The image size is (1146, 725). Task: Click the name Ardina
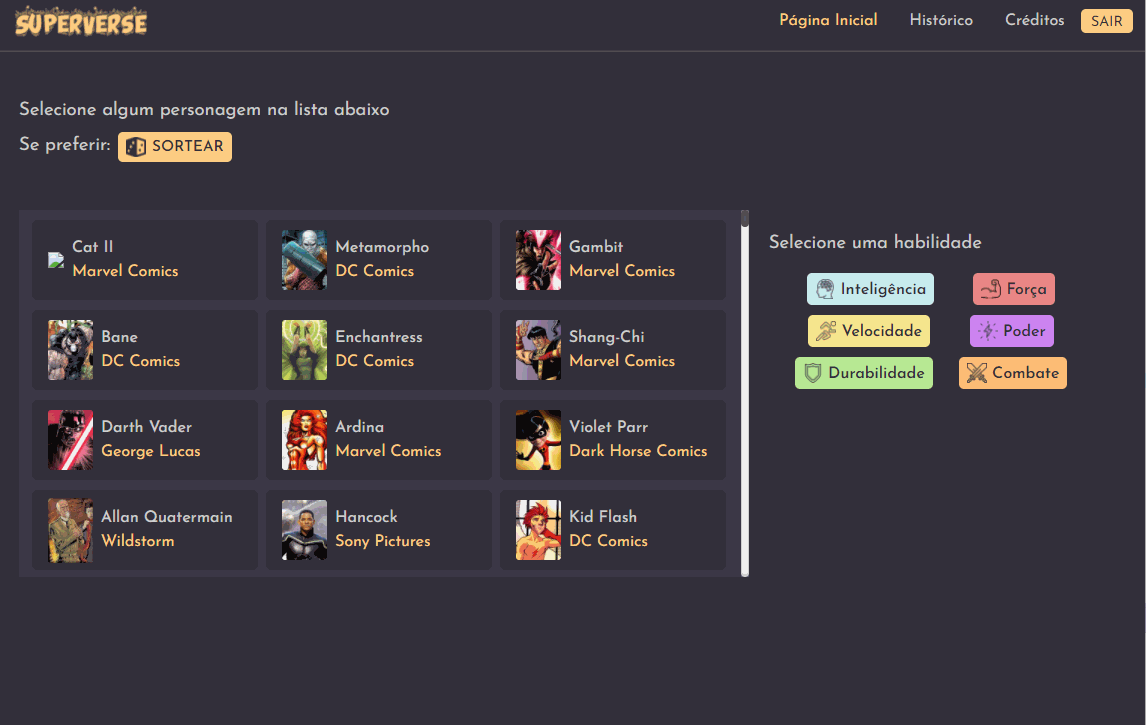pyautogui.click(x=360, y=427)
